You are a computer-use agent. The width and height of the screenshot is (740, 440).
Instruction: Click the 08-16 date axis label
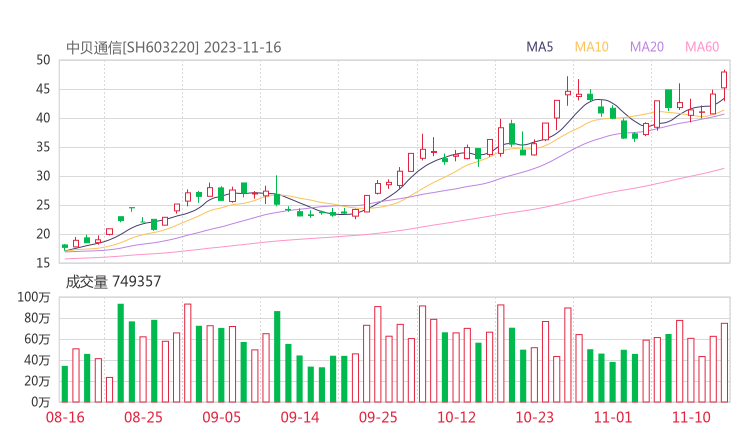pos(65,417)
